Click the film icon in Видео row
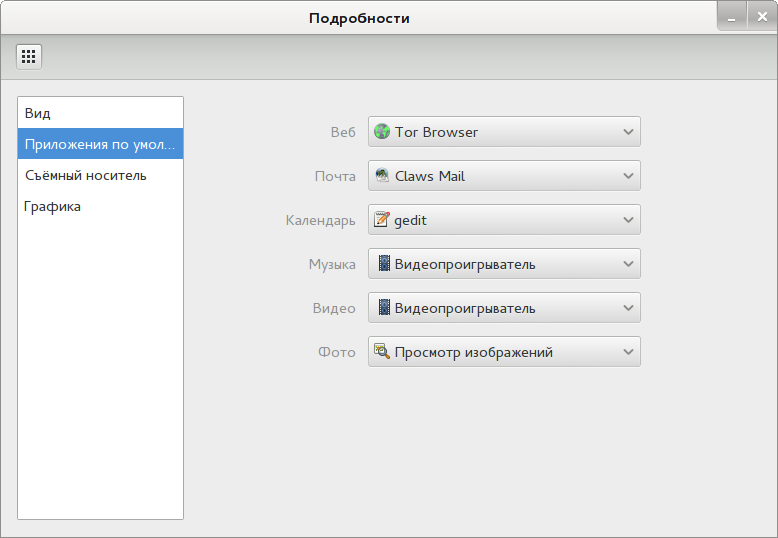Screen dimensions: 778x538 point(384,308)
